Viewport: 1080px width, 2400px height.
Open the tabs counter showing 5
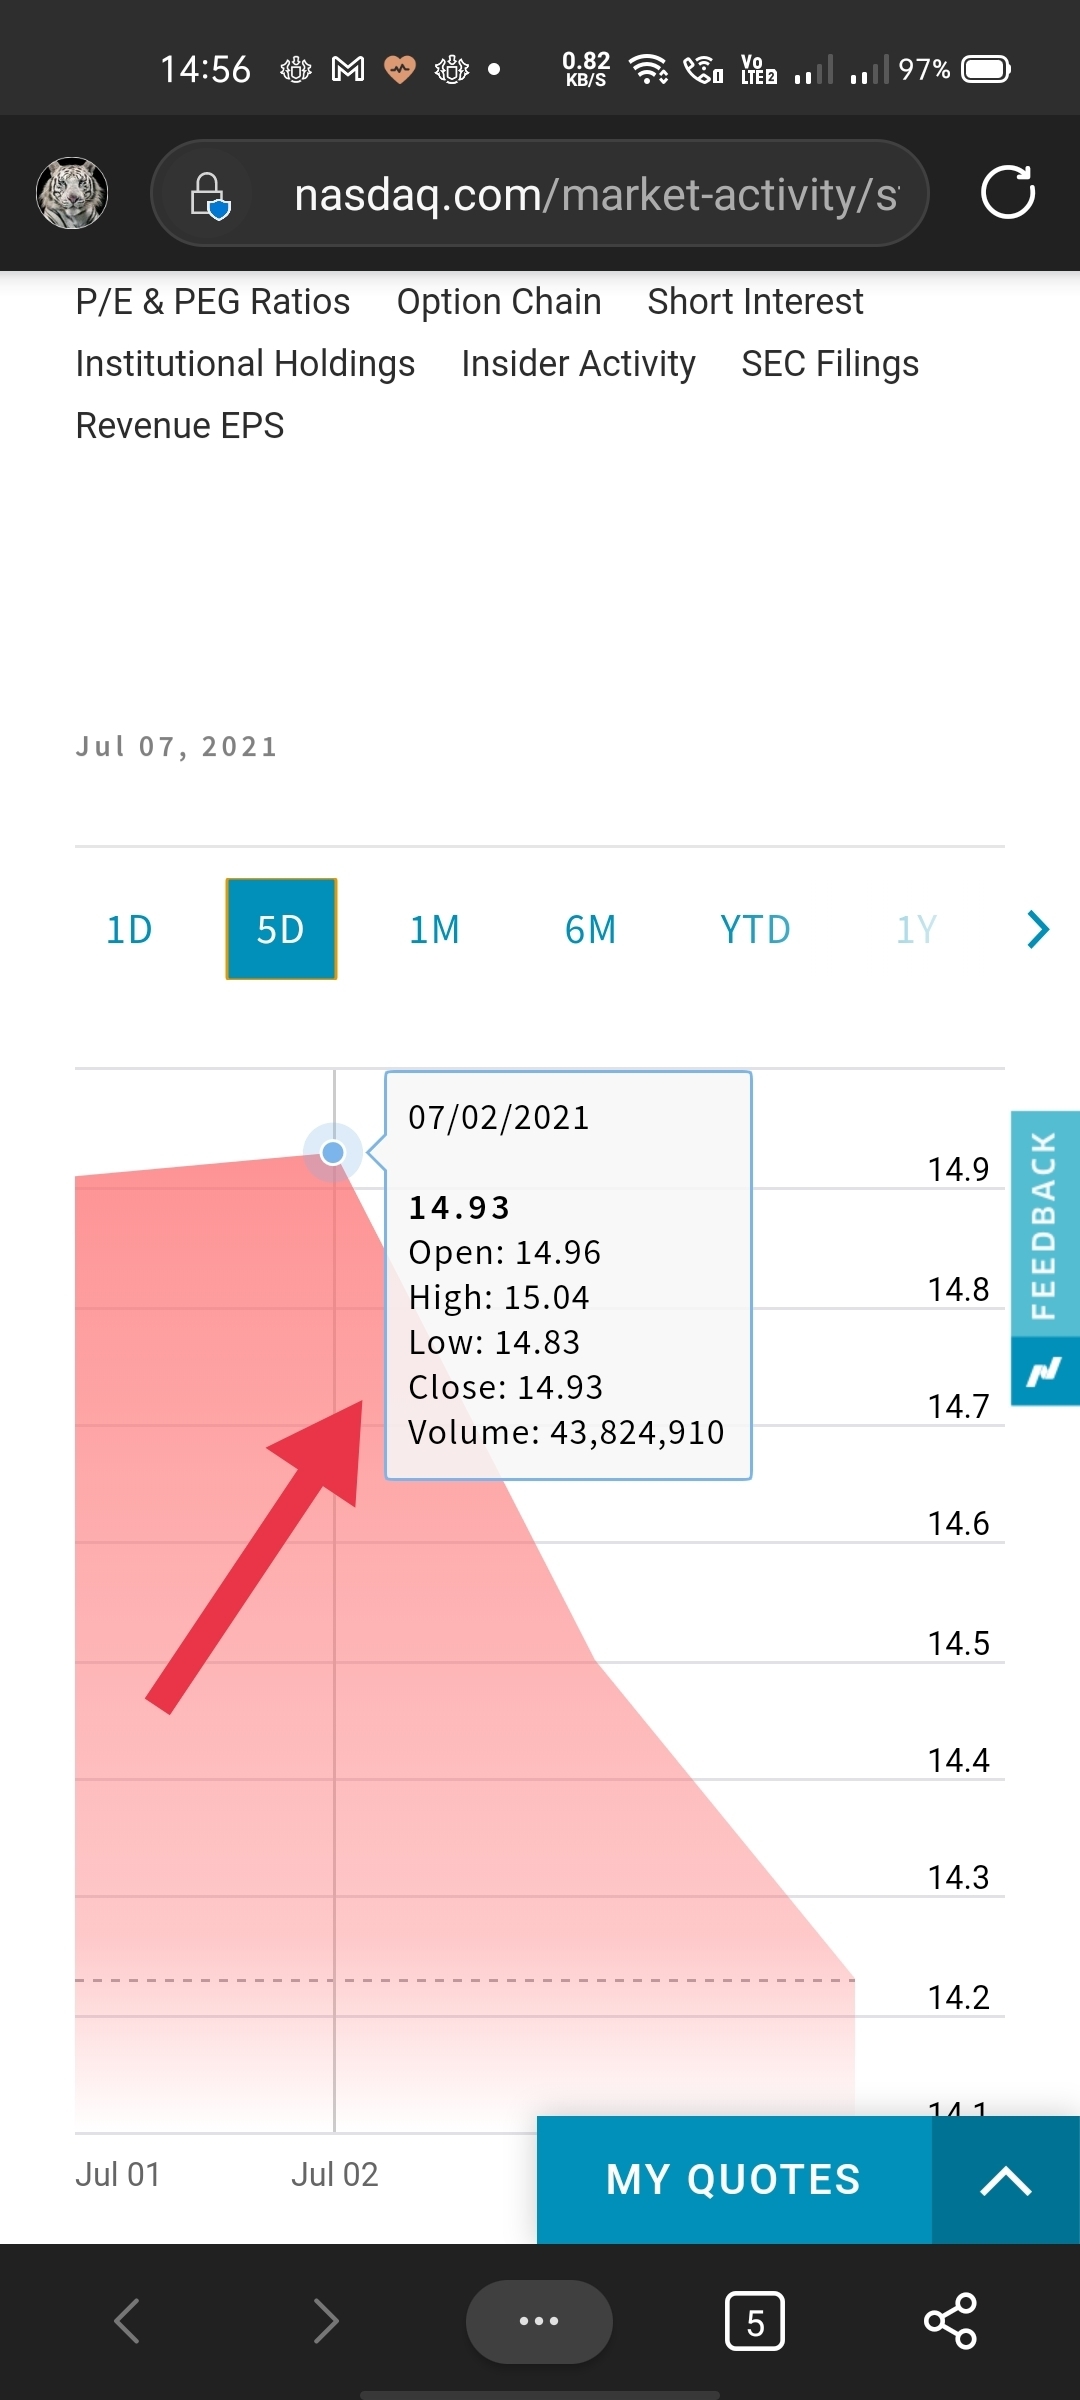click(x=754, y=2321)
